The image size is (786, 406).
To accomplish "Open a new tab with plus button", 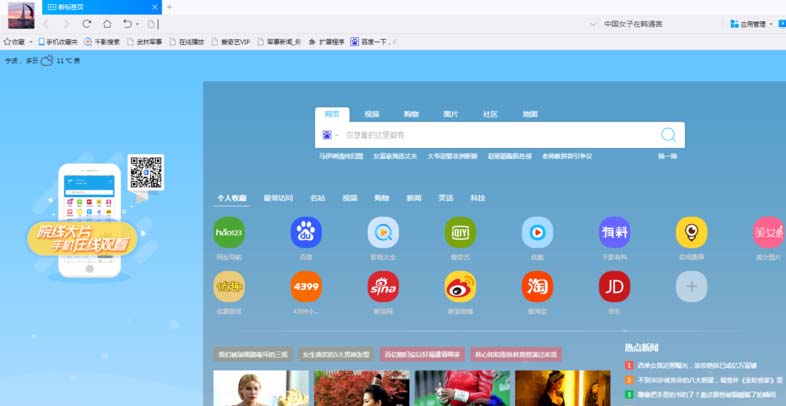I will pyautogui.click(x=169, y=7).
